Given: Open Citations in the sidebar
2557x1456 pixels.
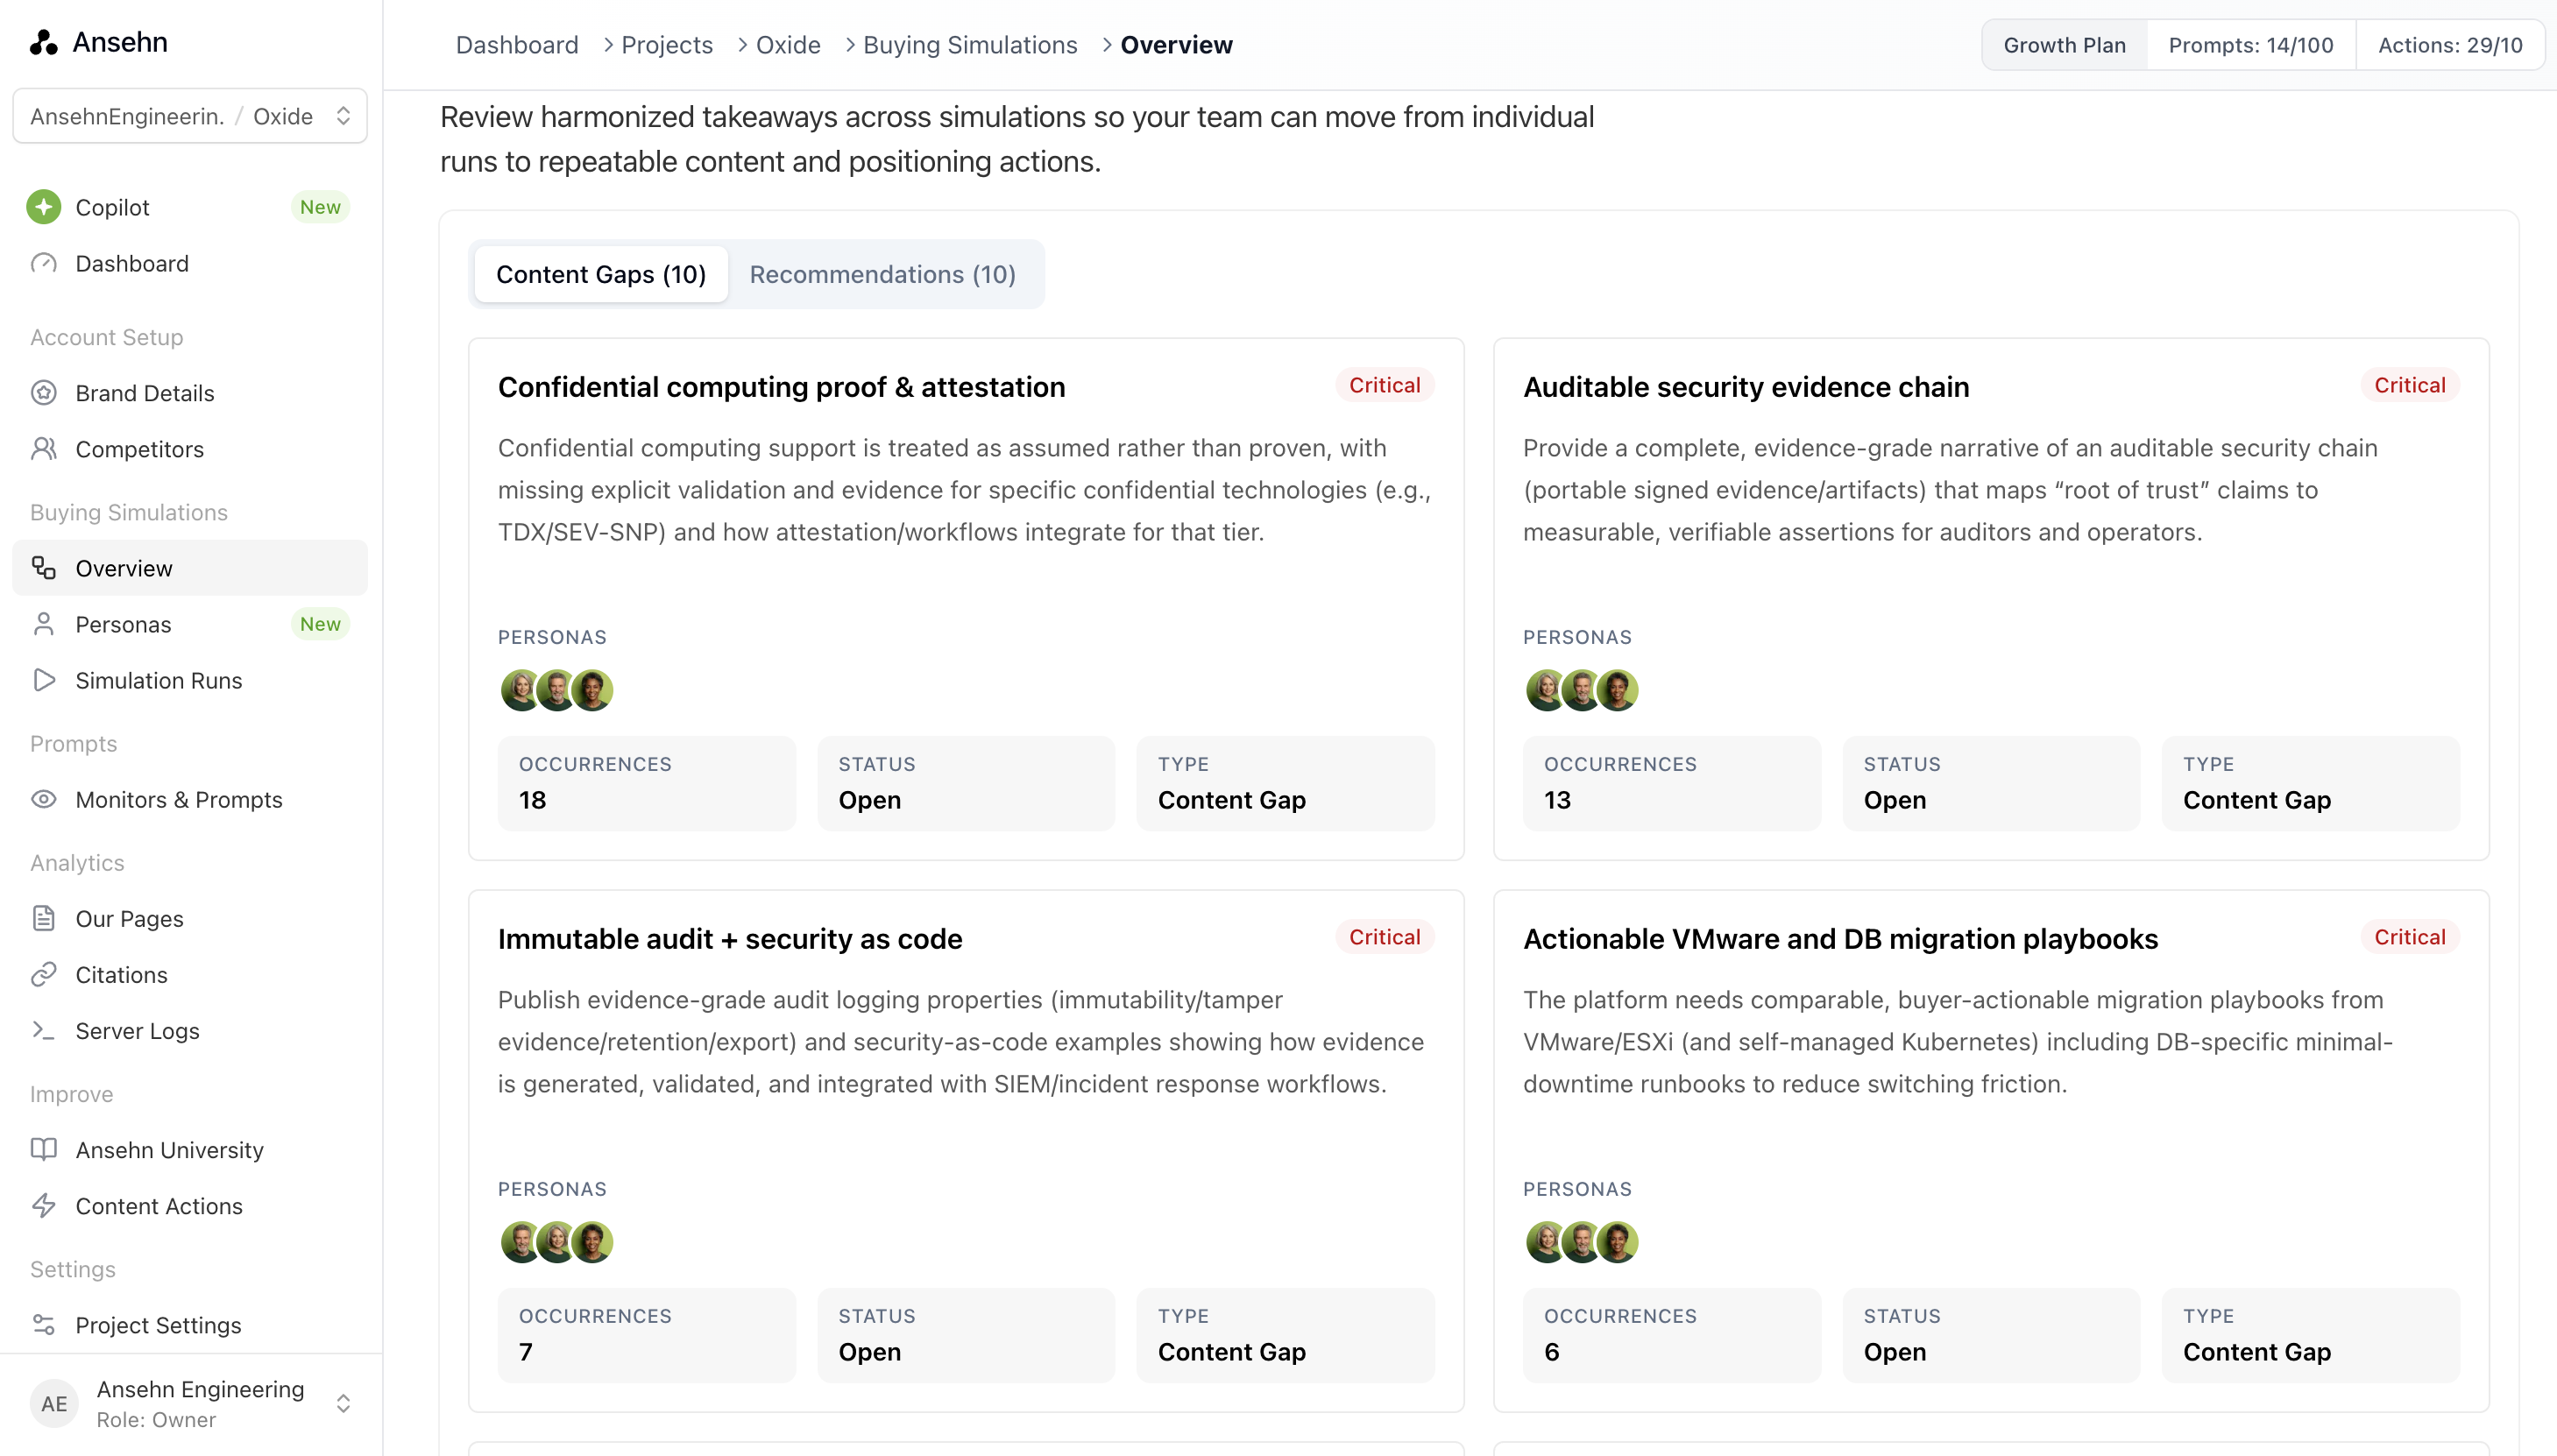Looking at the screenshot, I should (190, 974).
